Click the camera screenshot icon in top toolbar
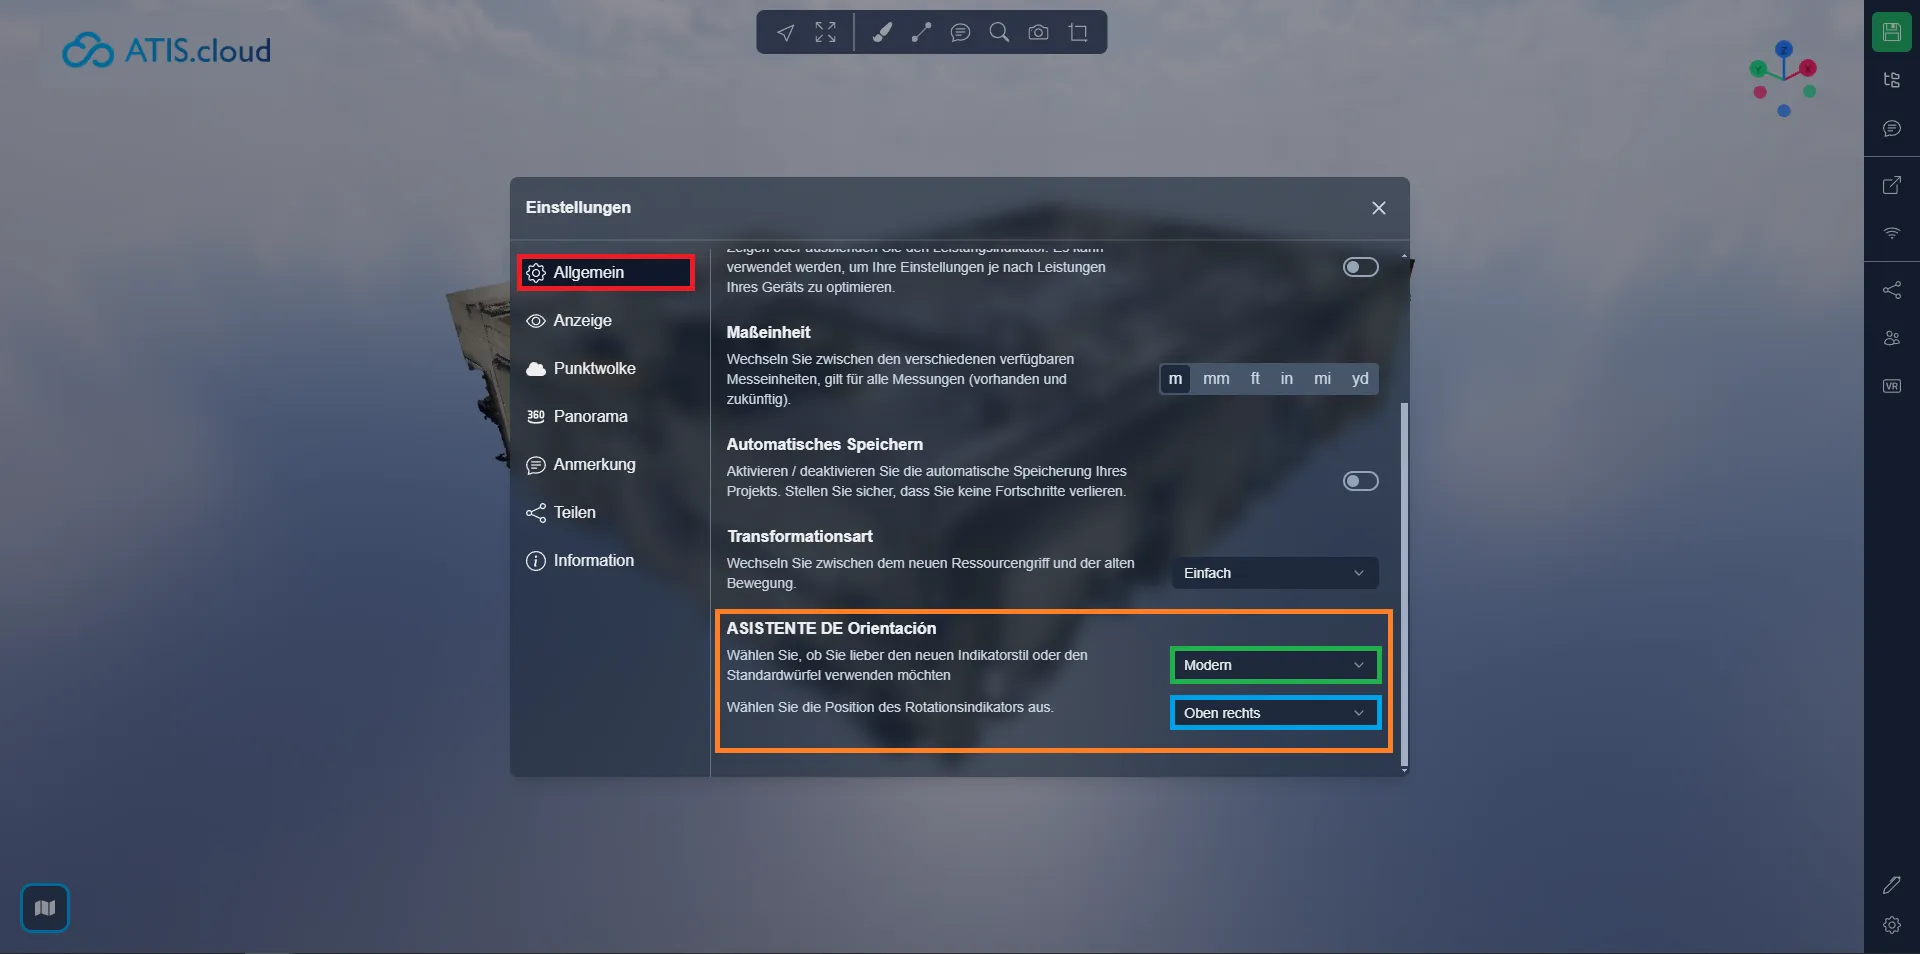The height and width of the screenshot is (954, 1920). tap(1038, 33)
